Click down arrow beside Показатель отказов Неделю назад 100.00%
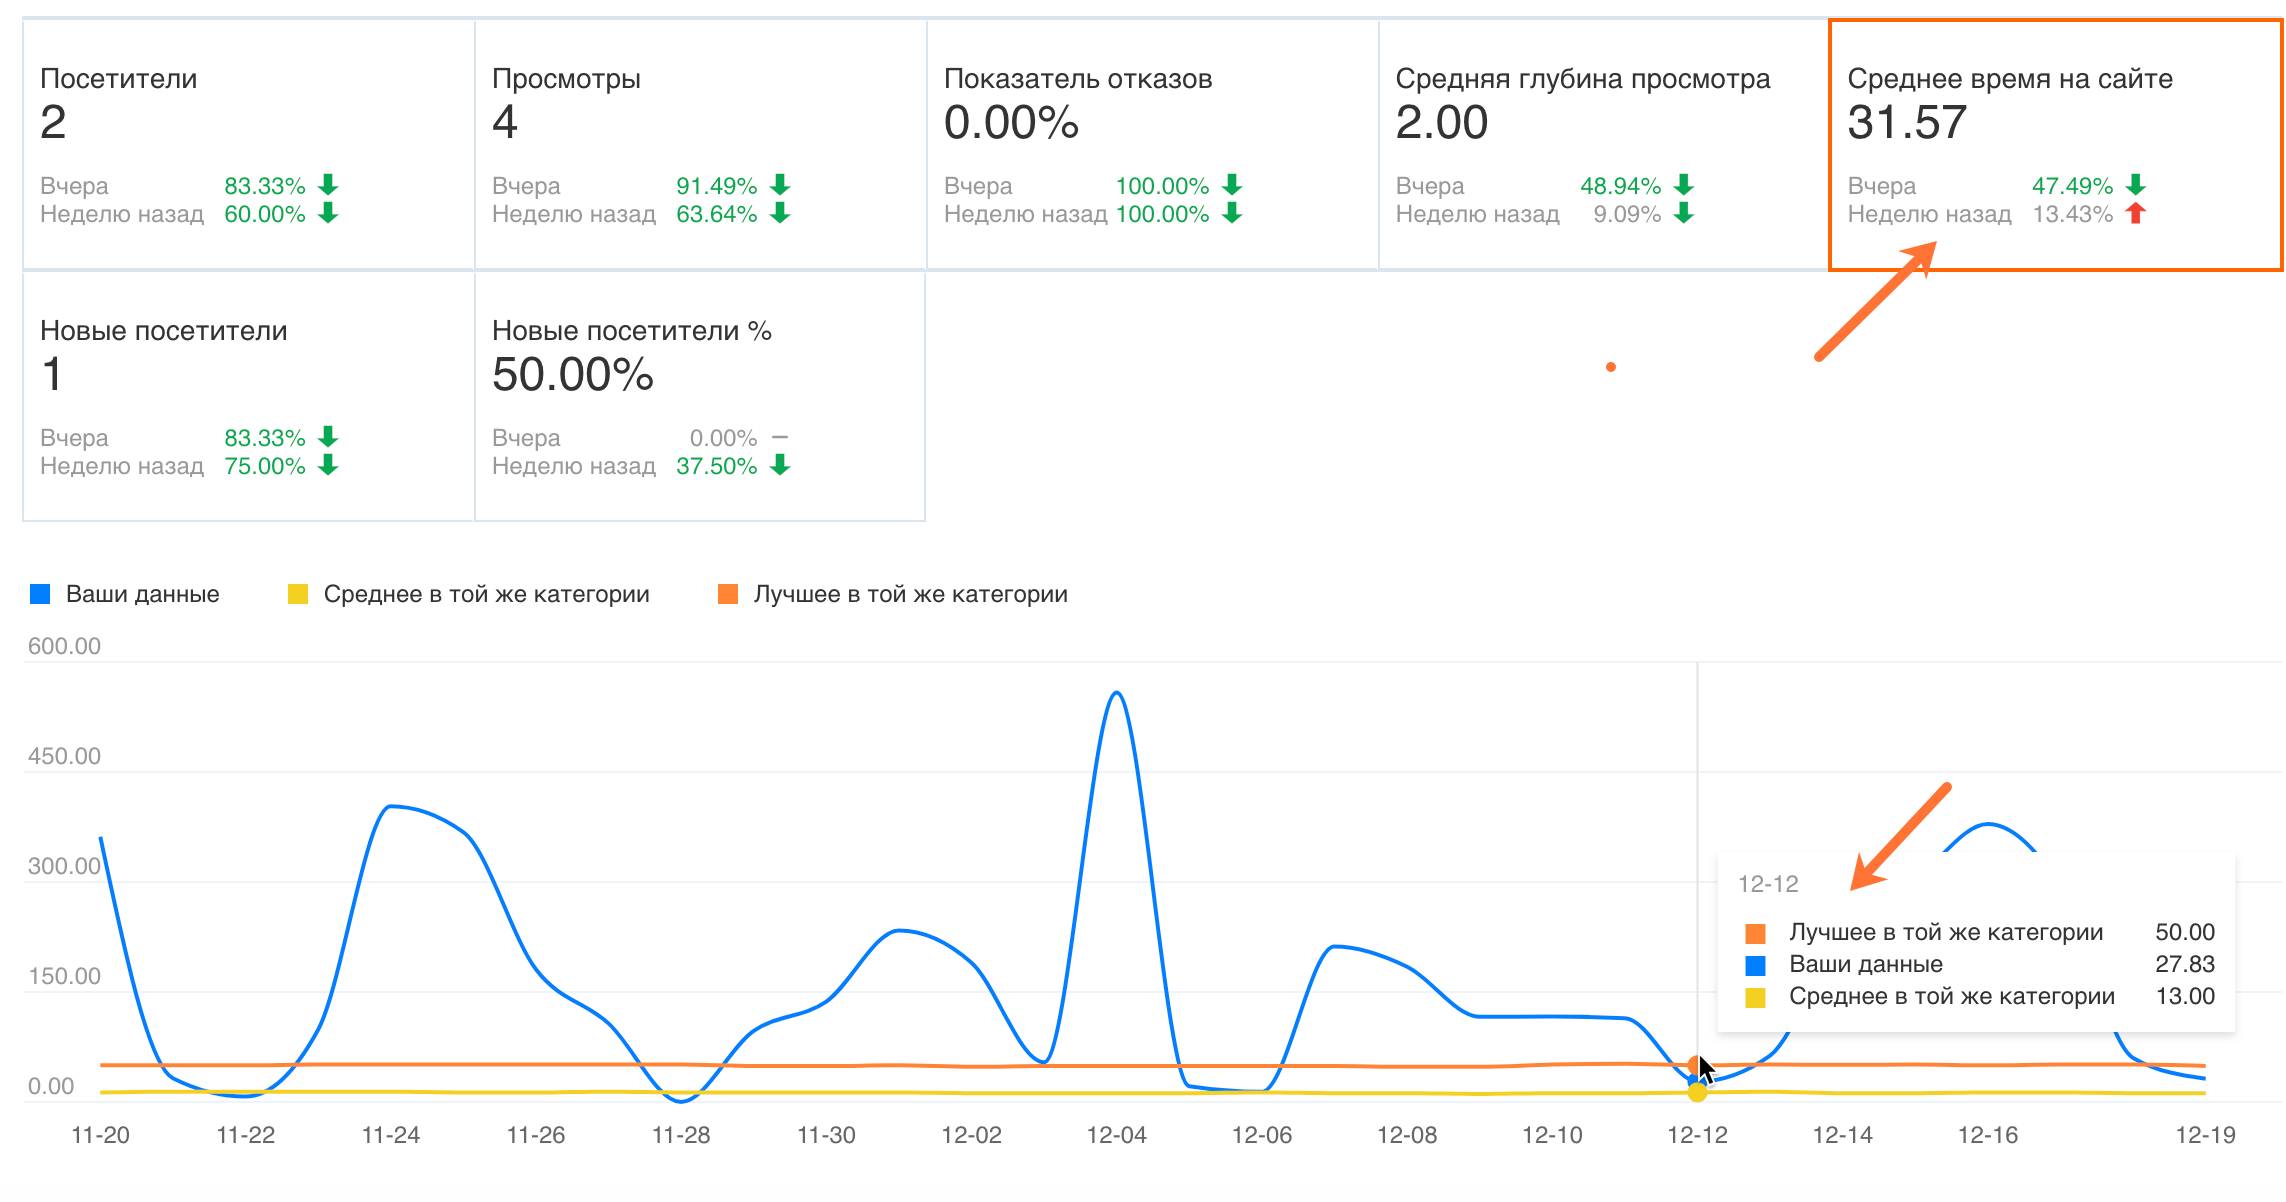Image resolution: width=2286 pixels, height=1202 pixels. coord(1232,213)
